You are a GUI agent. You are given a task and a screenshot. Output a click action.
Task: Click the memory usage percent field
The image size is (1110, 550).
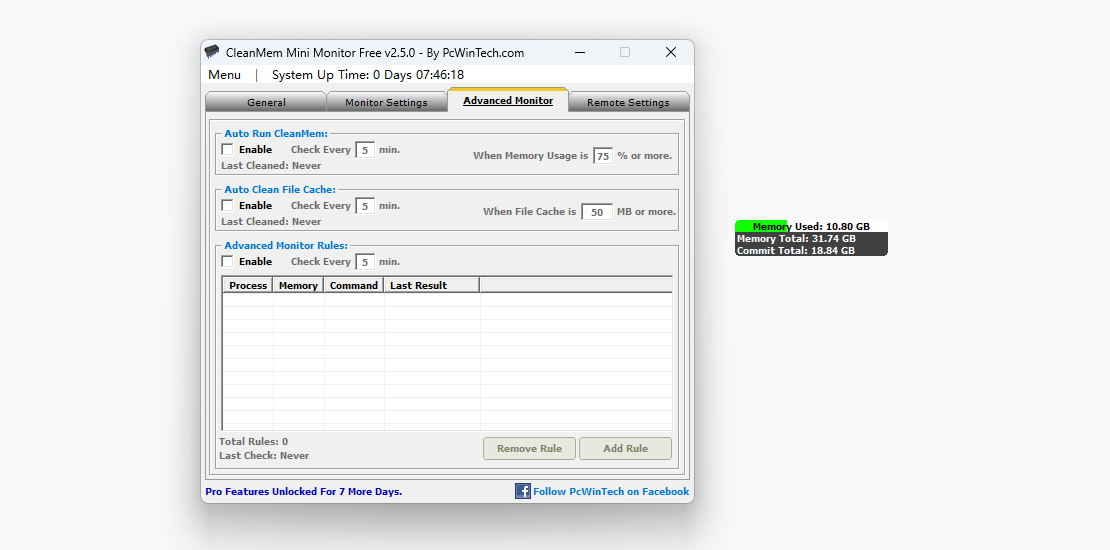click(x=603, y=156)
